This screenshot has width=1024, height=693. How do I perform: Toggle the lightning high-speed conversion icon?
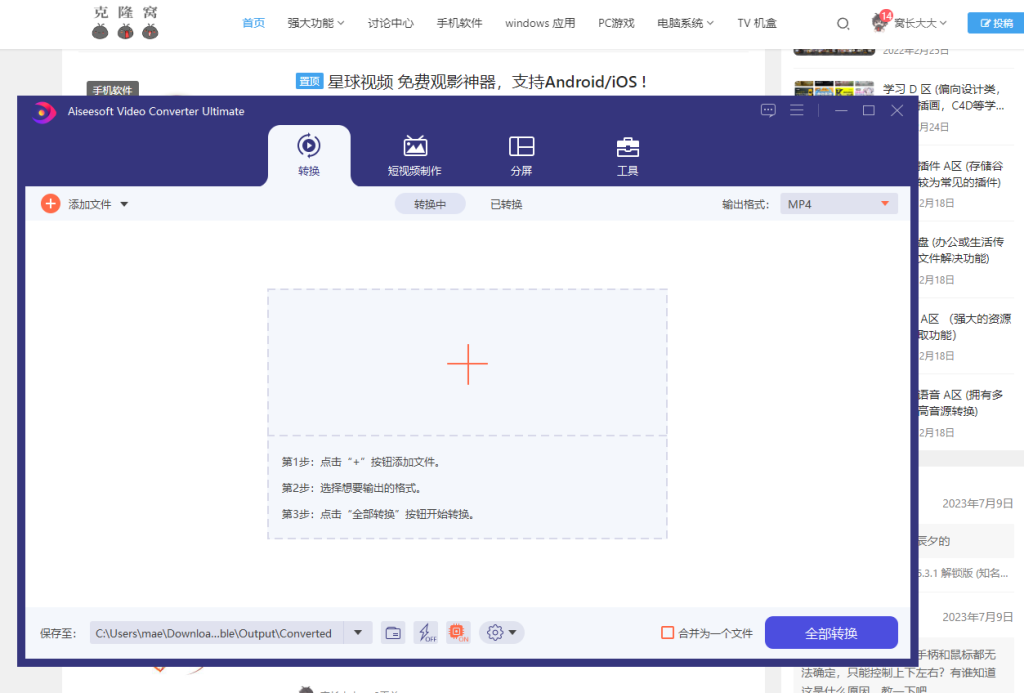426,633
